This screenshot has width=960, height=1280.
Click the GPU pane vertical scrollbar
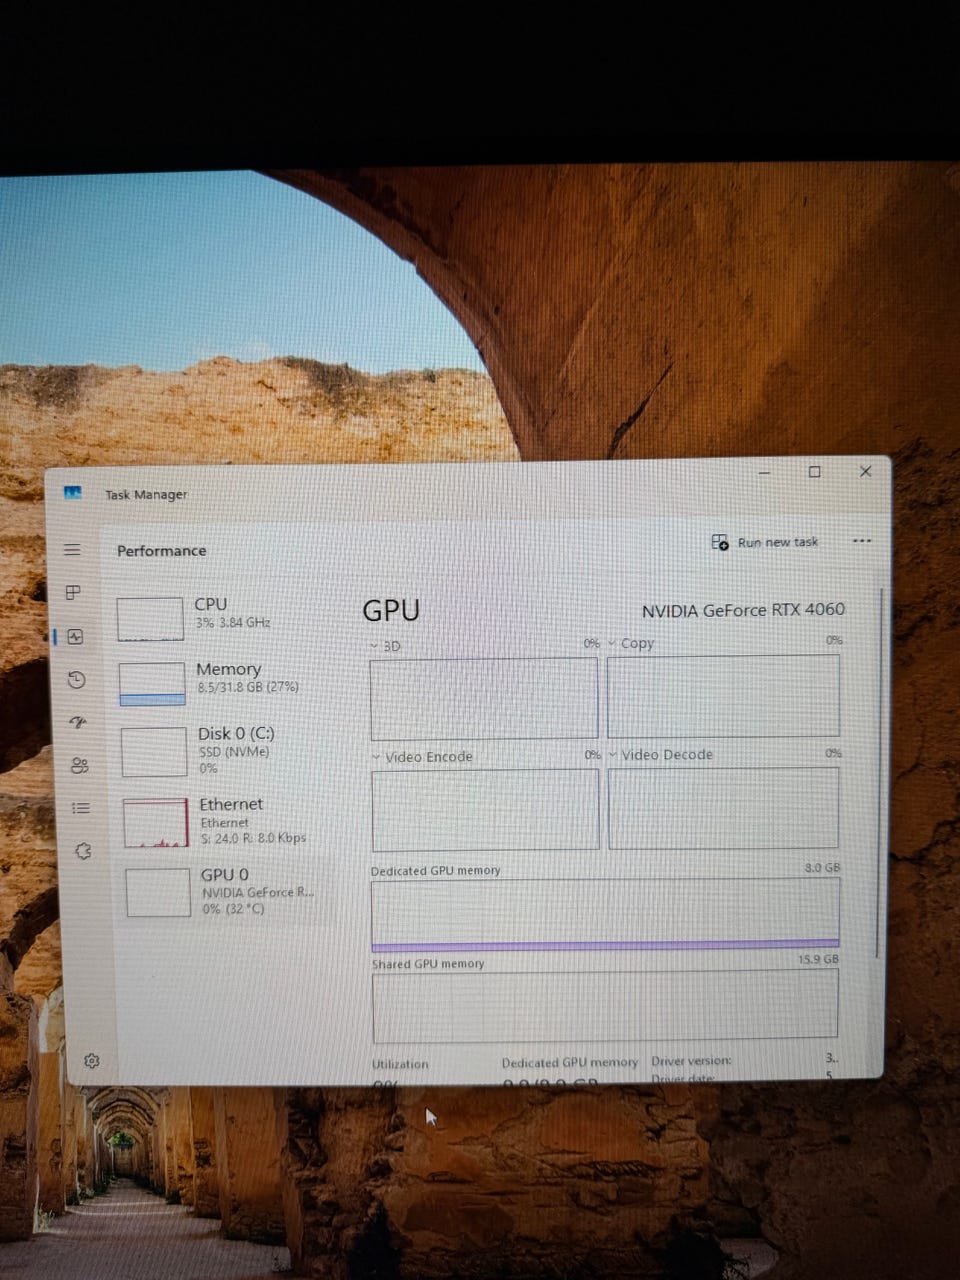(880, 775)
